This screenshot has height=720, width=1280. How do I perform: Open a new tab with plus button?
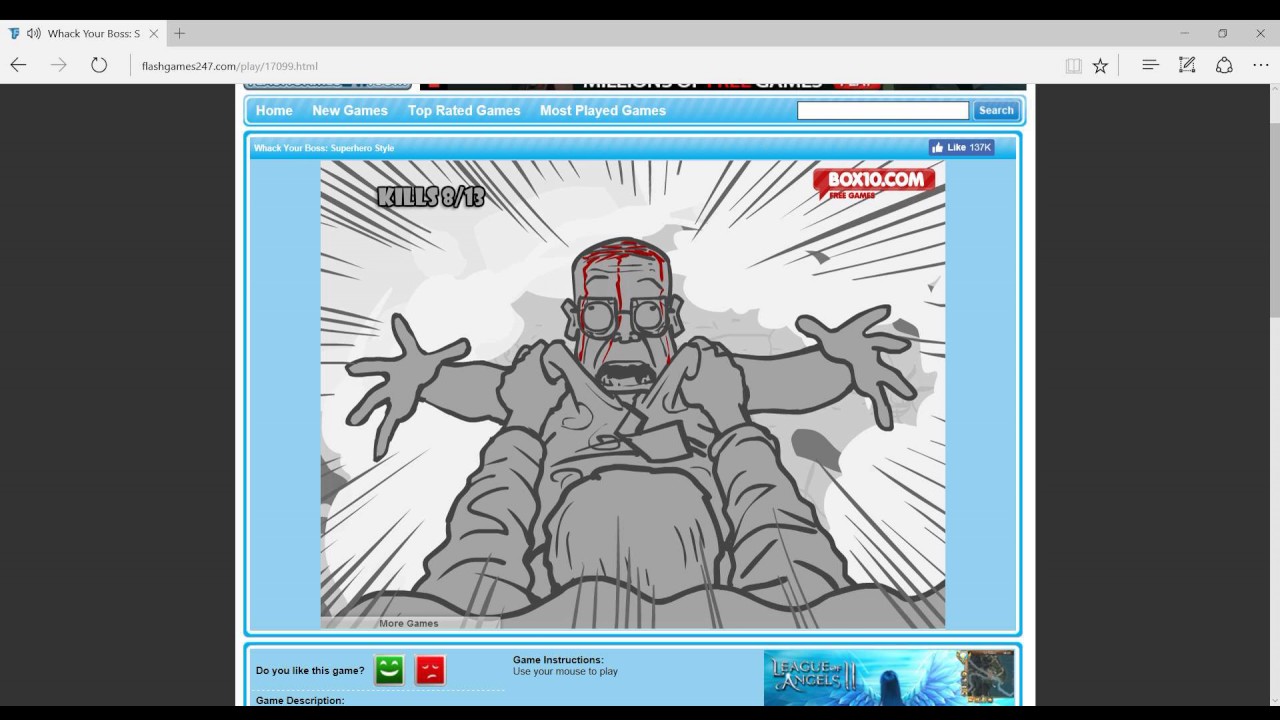pyautogui.click(x=180, y=33)
